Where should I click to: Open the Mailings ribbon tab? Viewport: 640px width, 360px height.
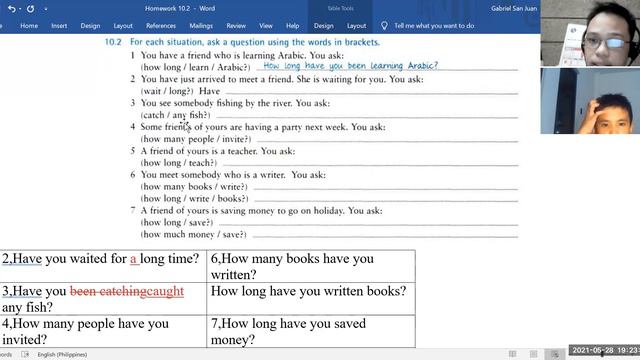201,26
